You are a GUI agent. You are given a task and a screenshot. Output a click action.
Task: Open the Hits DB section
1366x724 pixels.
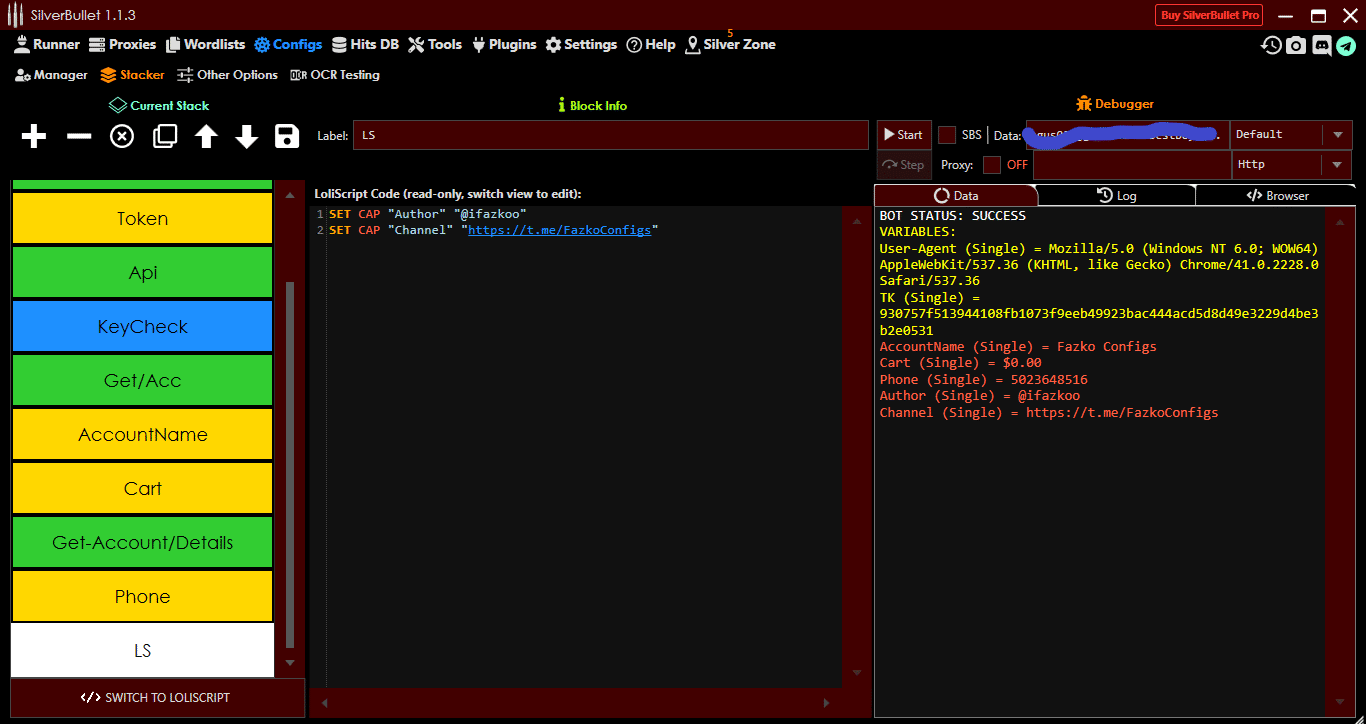click(x=366, y=44)
